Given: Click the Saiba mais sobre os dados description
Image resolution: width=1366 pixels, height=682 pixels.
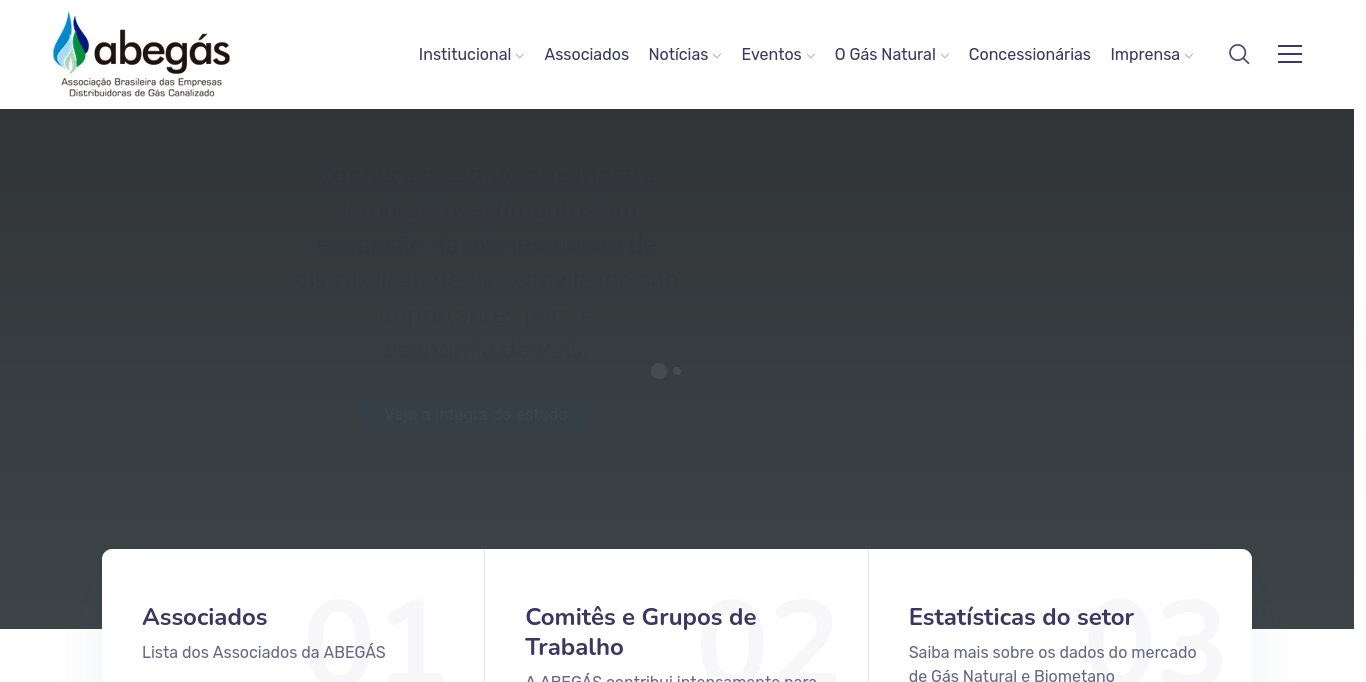Looking at the screenshot, I should coord(1052,663).
